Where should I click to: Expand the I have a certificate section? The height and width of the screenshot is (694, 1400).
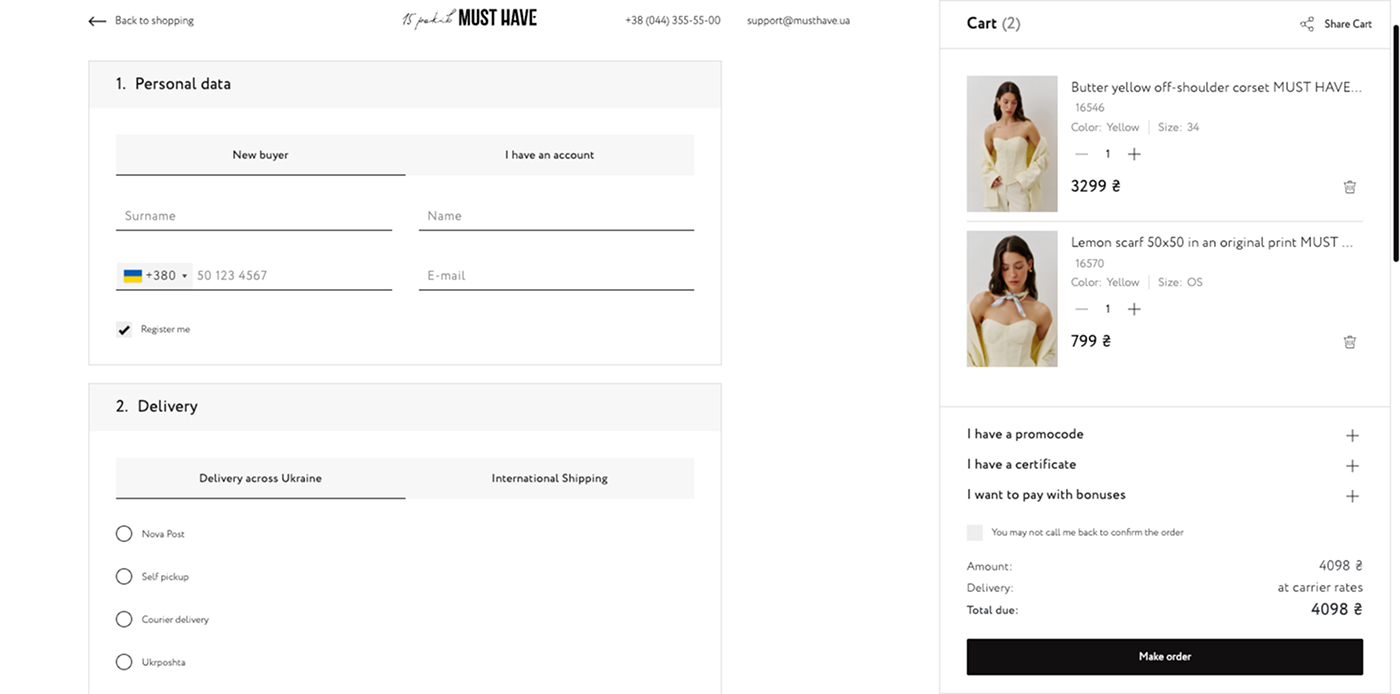[x=1352, y=465]
